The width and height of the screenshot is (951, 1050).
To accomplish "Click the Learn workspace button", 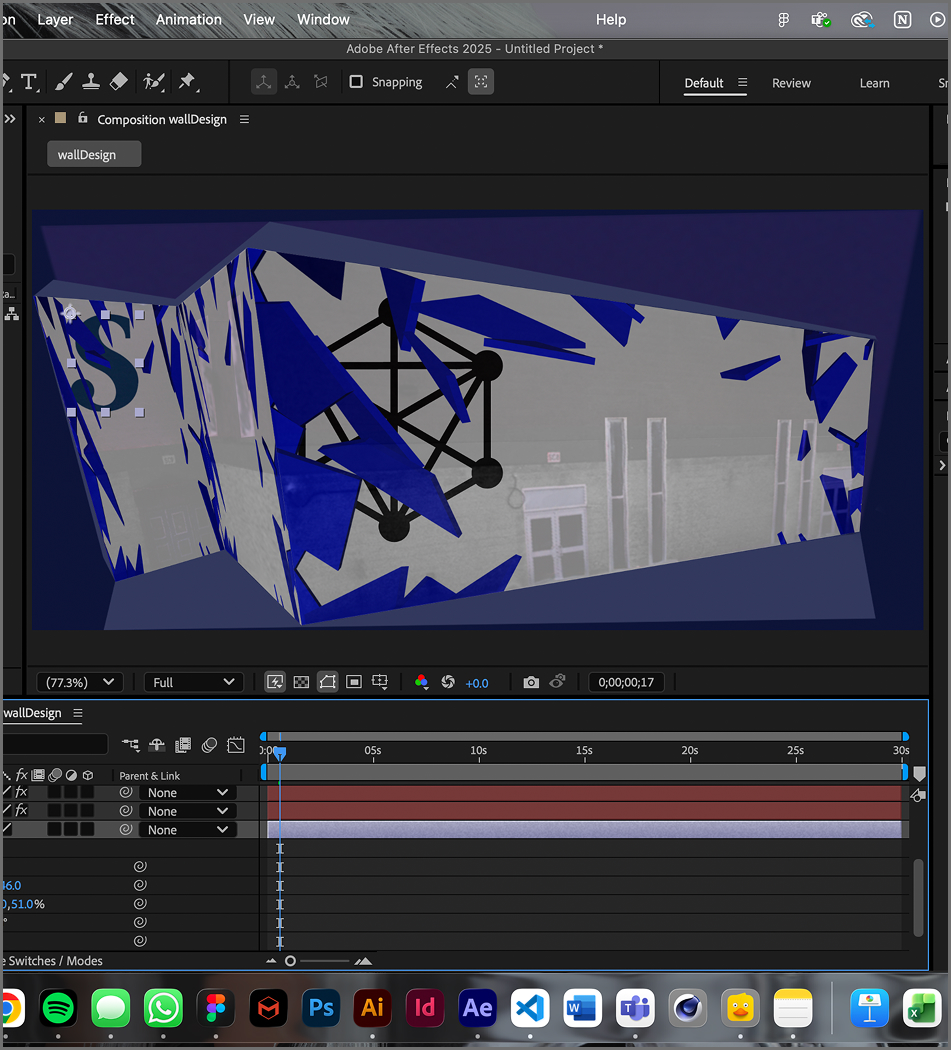I will coord(875,83).
